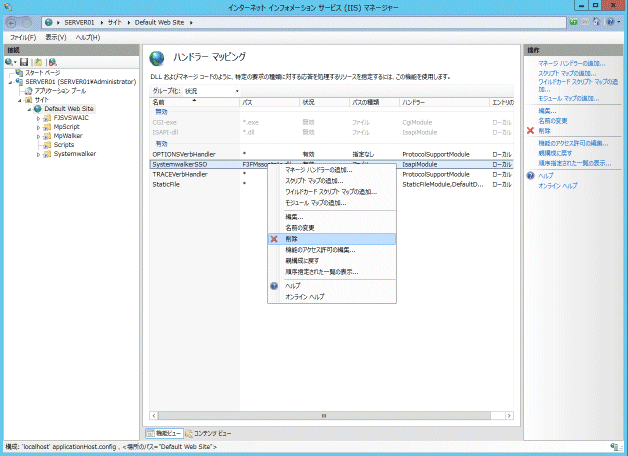This screenshot has width=628, height=456.
Task: Select the CGI-exe row
Action: (331, 122)
